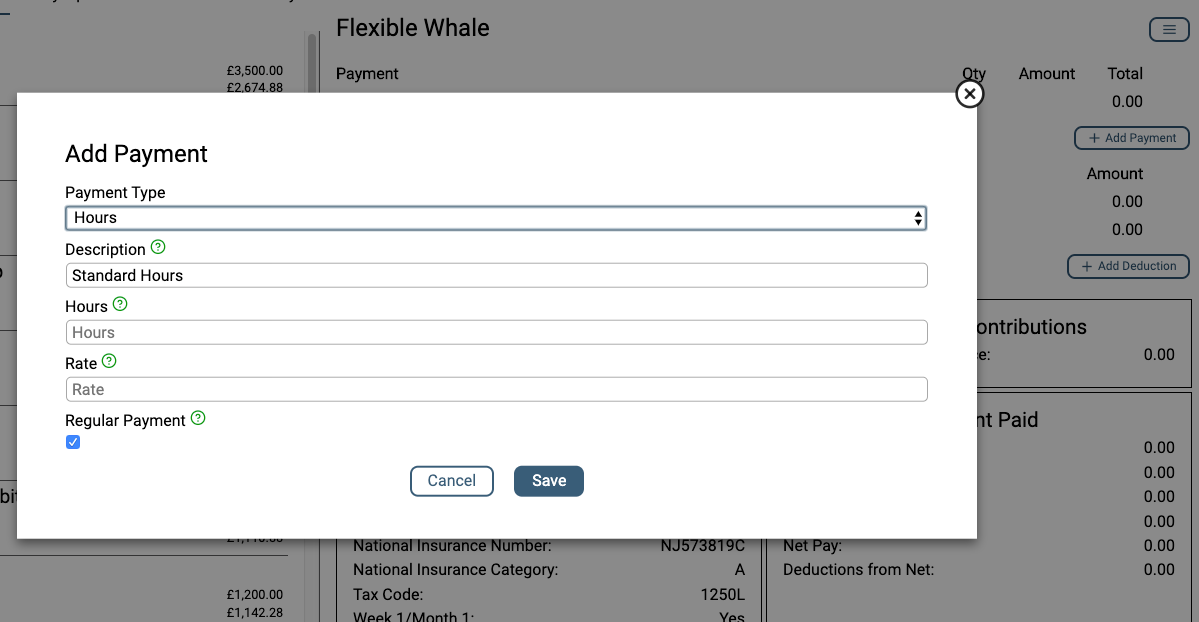
Task: Uncheck the Regular Payment checkbox
Action: (x=73, y=441)
